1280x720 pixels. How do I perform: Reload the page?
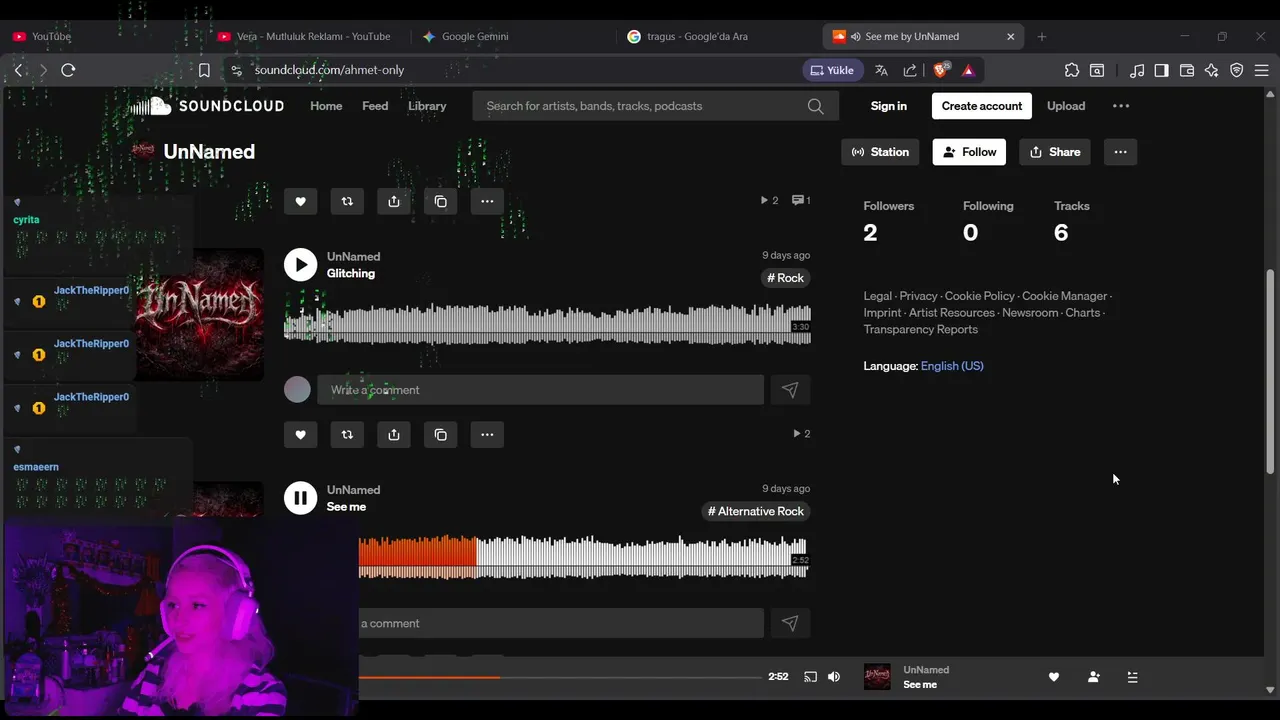tap(68, 70)
